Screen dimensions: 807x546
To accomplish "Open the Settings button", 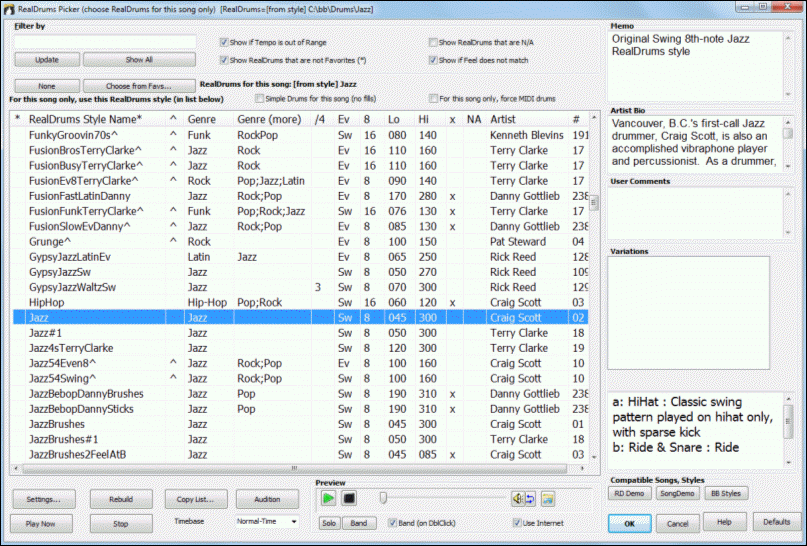I will click(x=43, y=499).
